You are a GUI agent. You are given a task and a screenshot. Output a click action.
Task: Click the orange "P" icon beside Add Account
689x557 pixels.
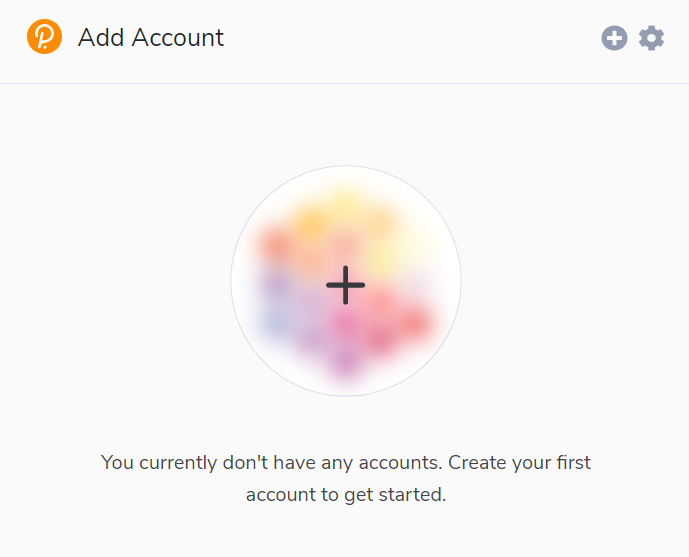point(44,36)
